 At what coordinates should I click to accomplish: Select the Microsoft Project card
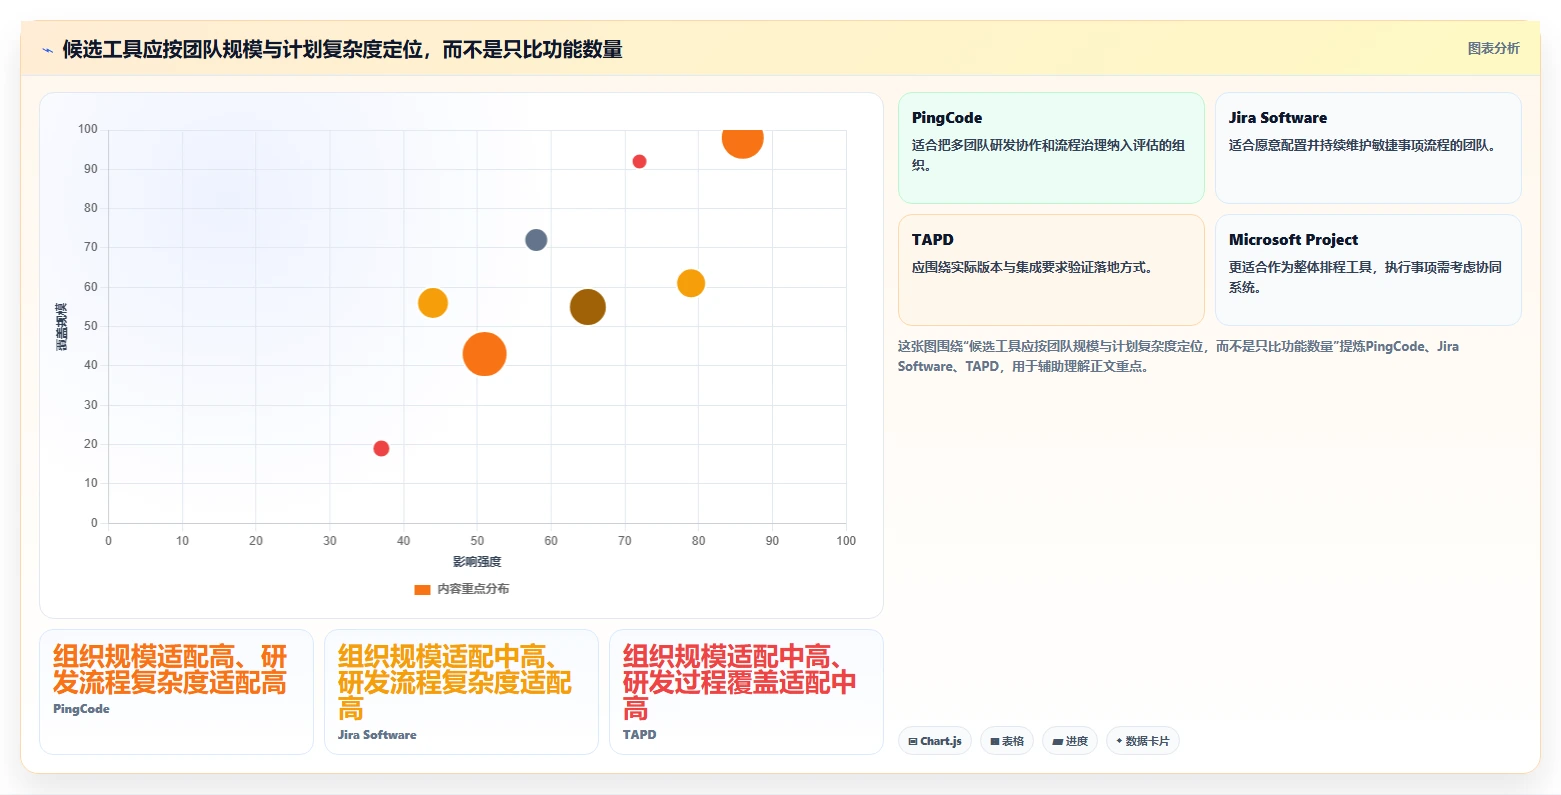[1368, 270]
